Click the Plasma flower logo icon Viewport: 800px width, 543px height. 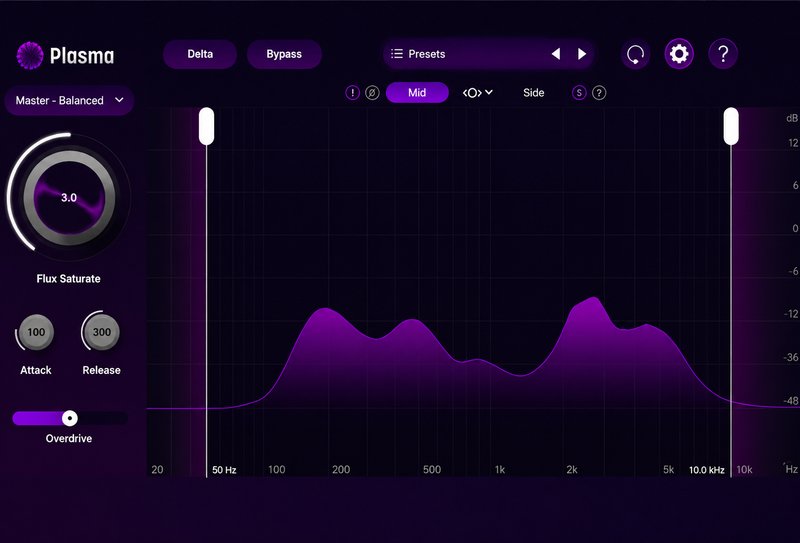tap(30, 55)
